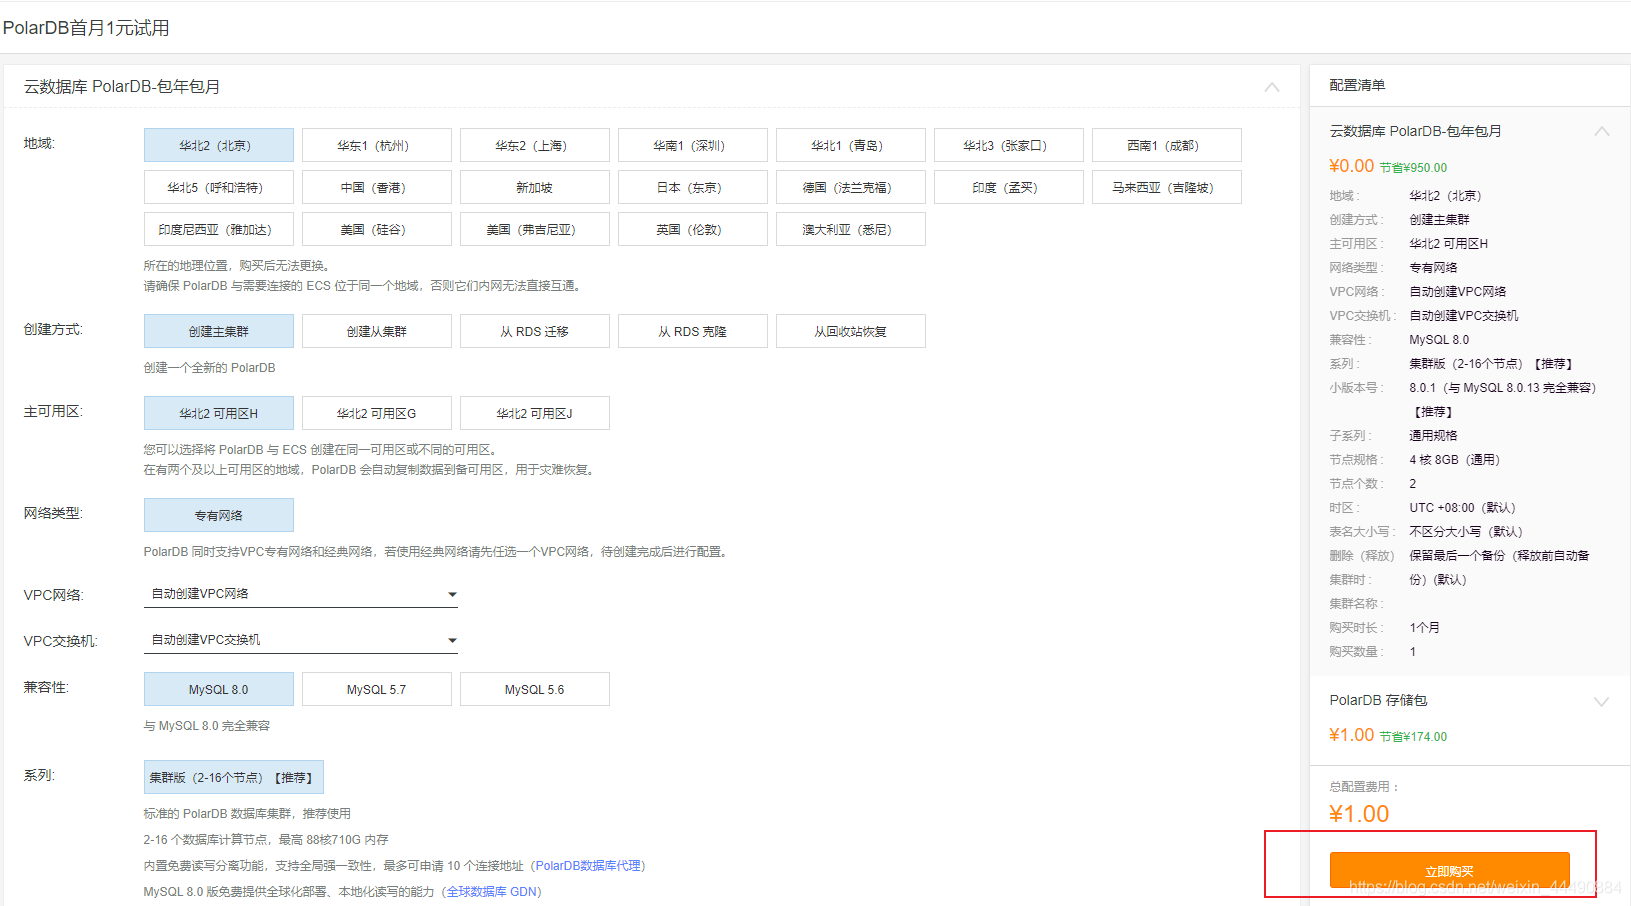1631x906 pixels.
Task: Open the 全球数据库 GDN link
Action: (494, 892)
